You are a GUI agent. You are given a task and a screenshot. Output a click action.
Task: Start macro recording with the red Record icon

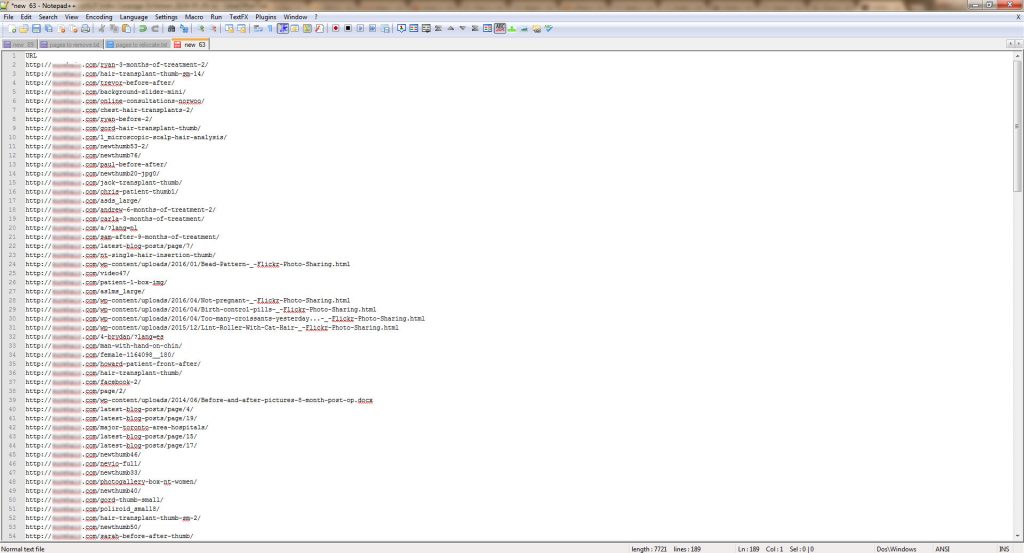[x=336, y=29]
